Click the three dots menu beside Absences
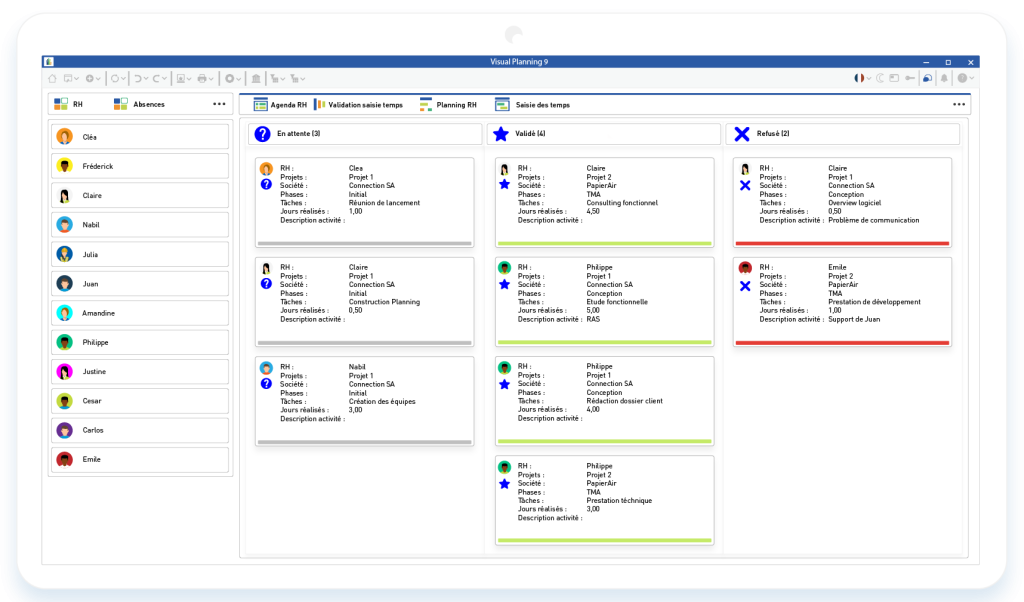This screenshot has height=602, width=1024. pyautogui.click(x=219, y=104)
